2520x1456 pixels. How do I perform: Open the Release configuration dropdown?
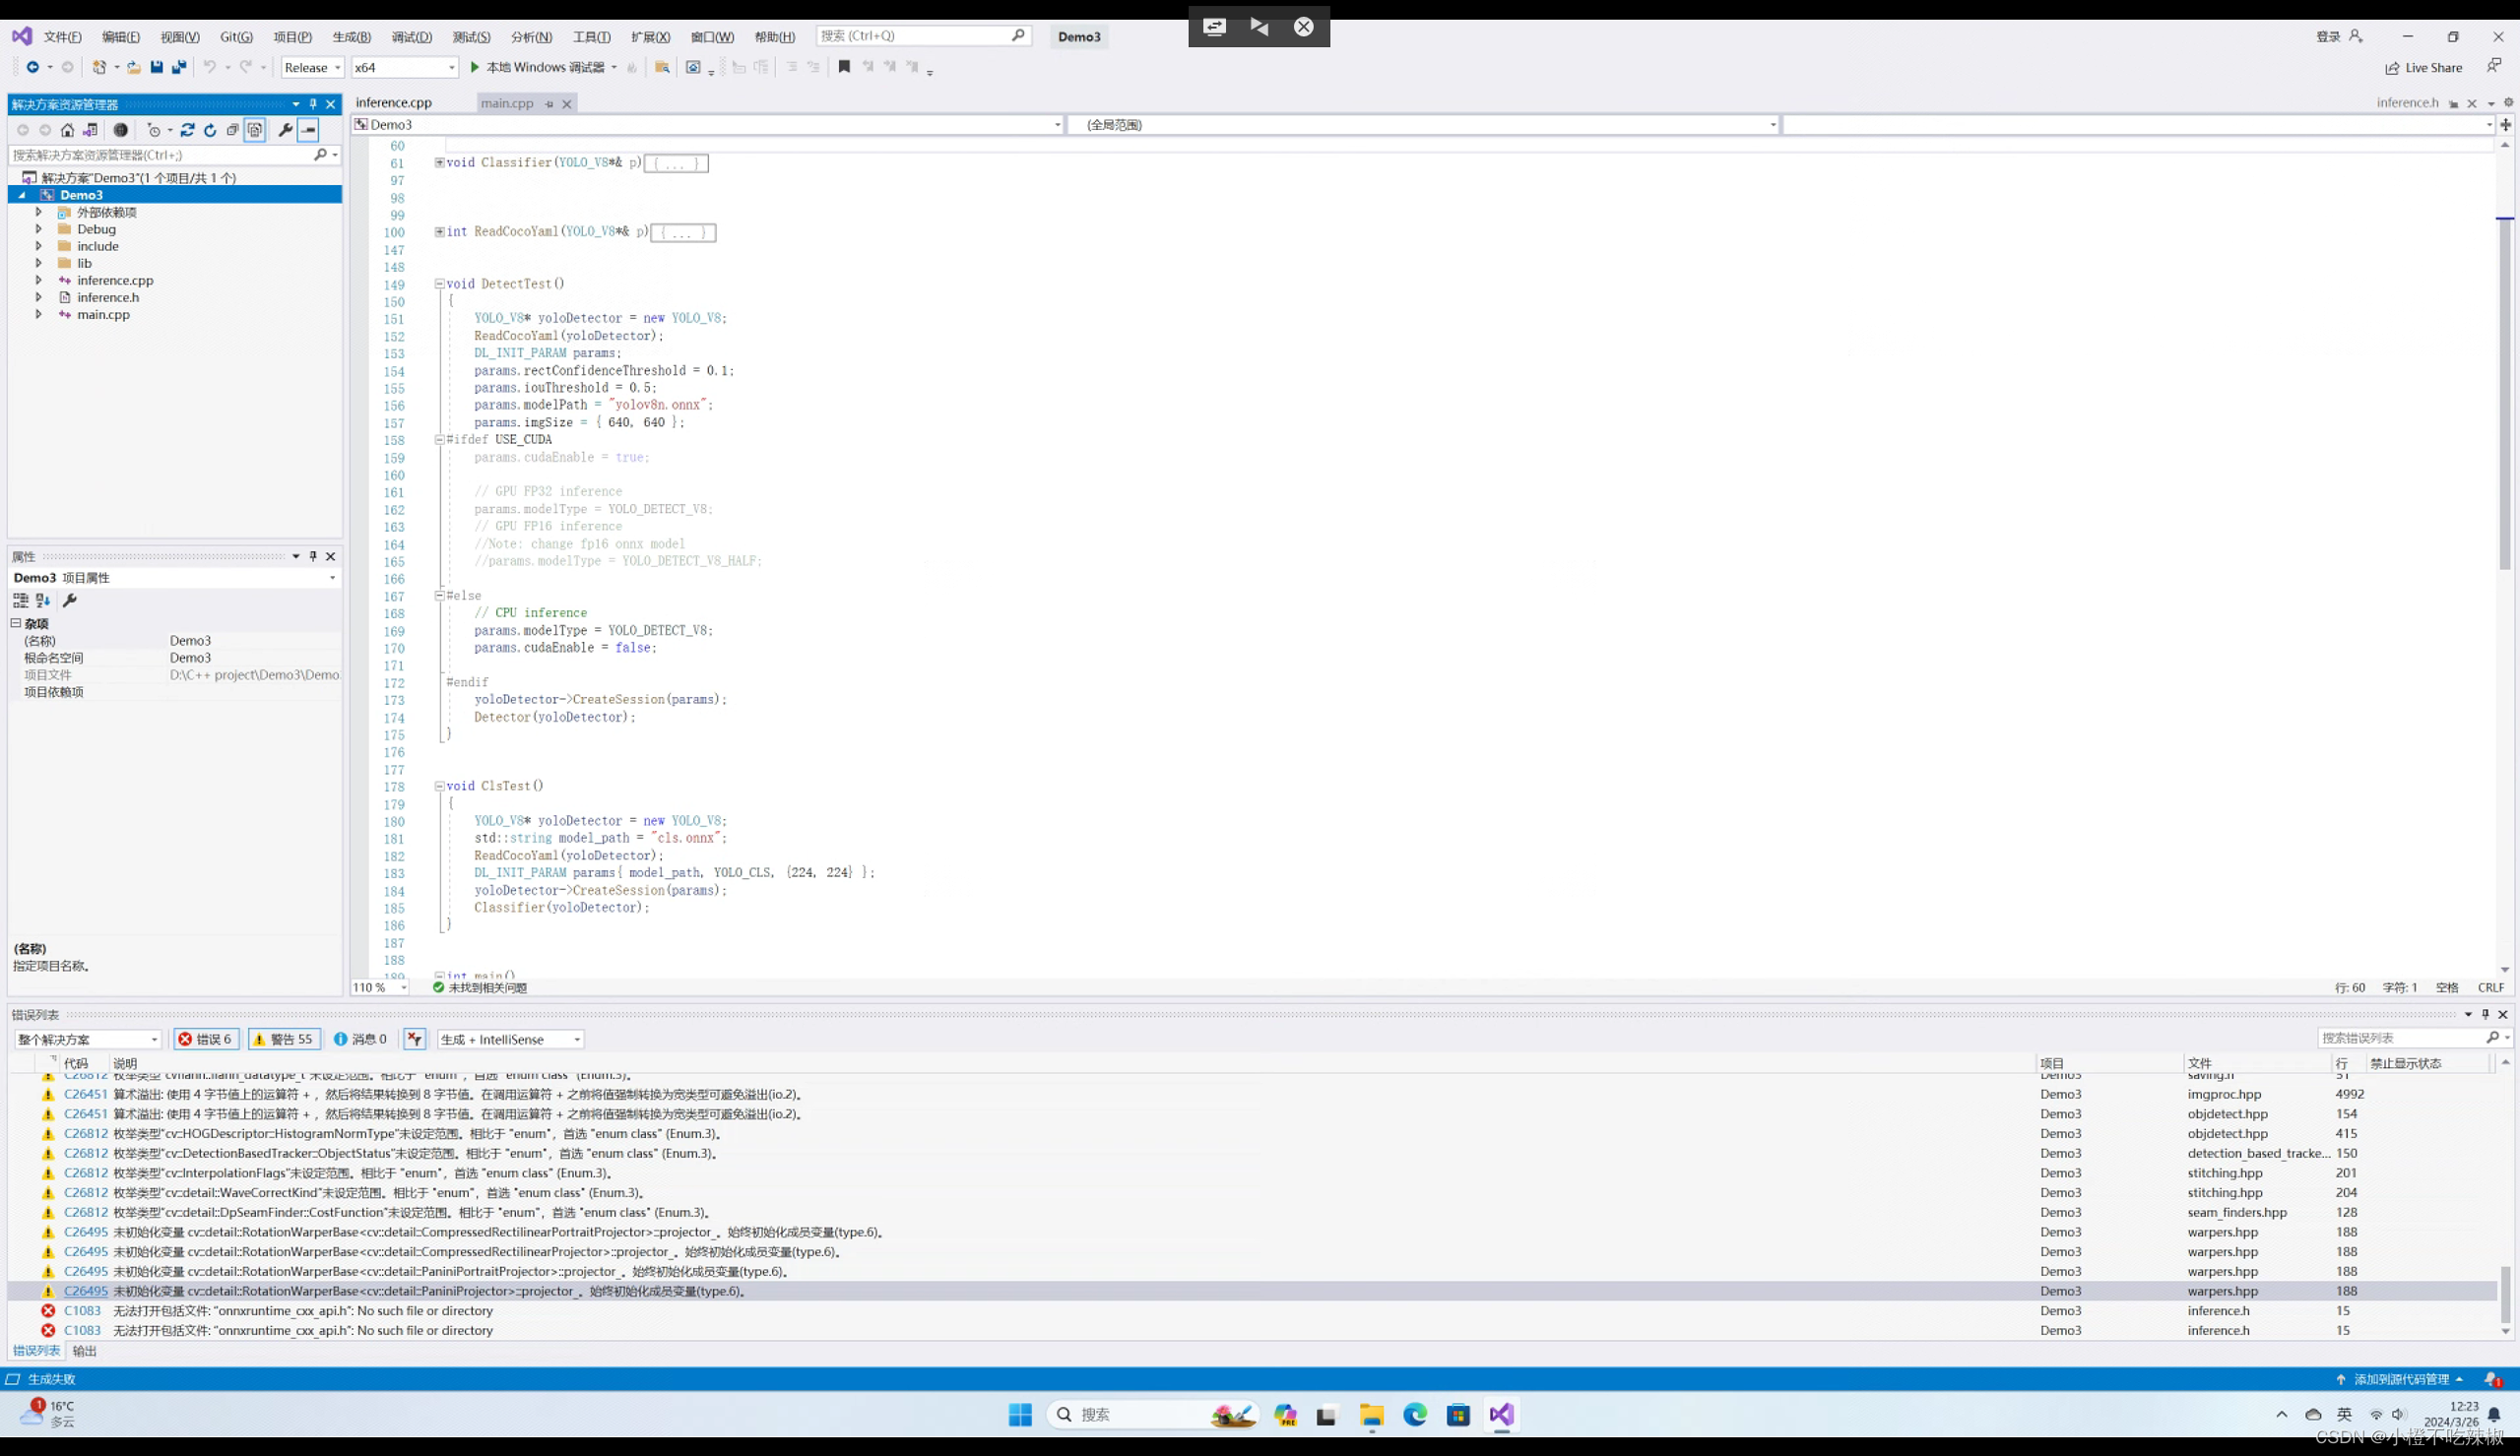coord(313,67)
